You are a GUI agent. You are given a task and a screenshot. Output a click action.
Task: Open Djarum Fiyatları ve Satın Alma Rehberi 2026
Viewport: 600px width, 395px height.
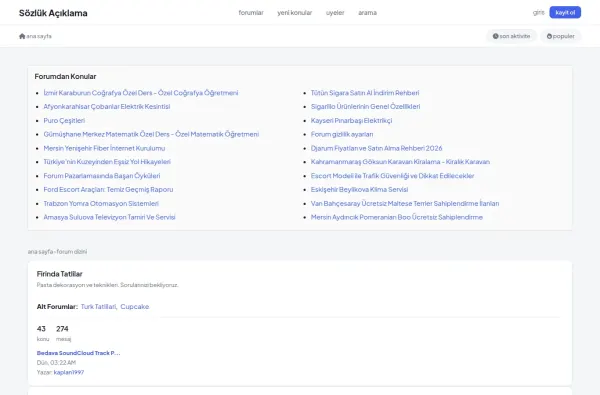point(377,148)
